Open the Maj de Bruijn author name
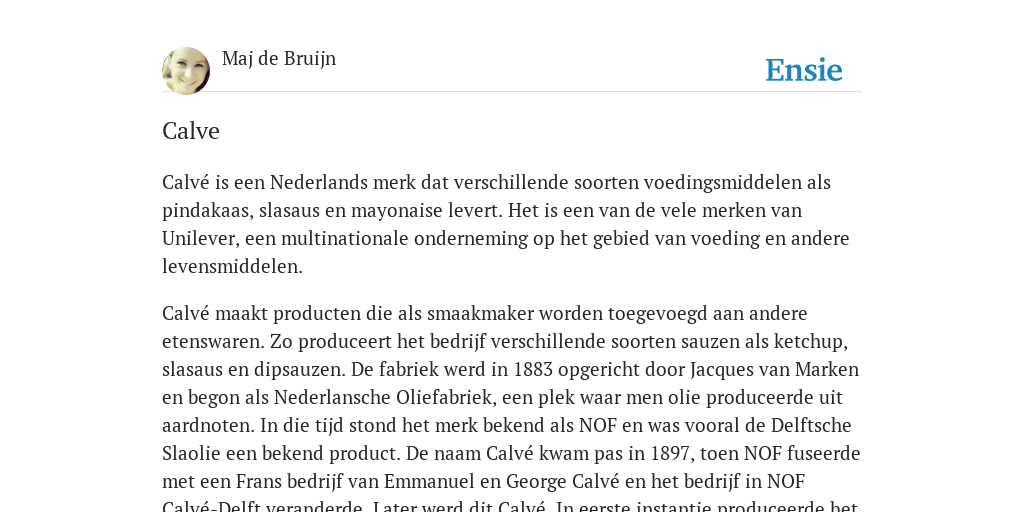The width and height of the screenshot is (1024, 512). (279, 58)
